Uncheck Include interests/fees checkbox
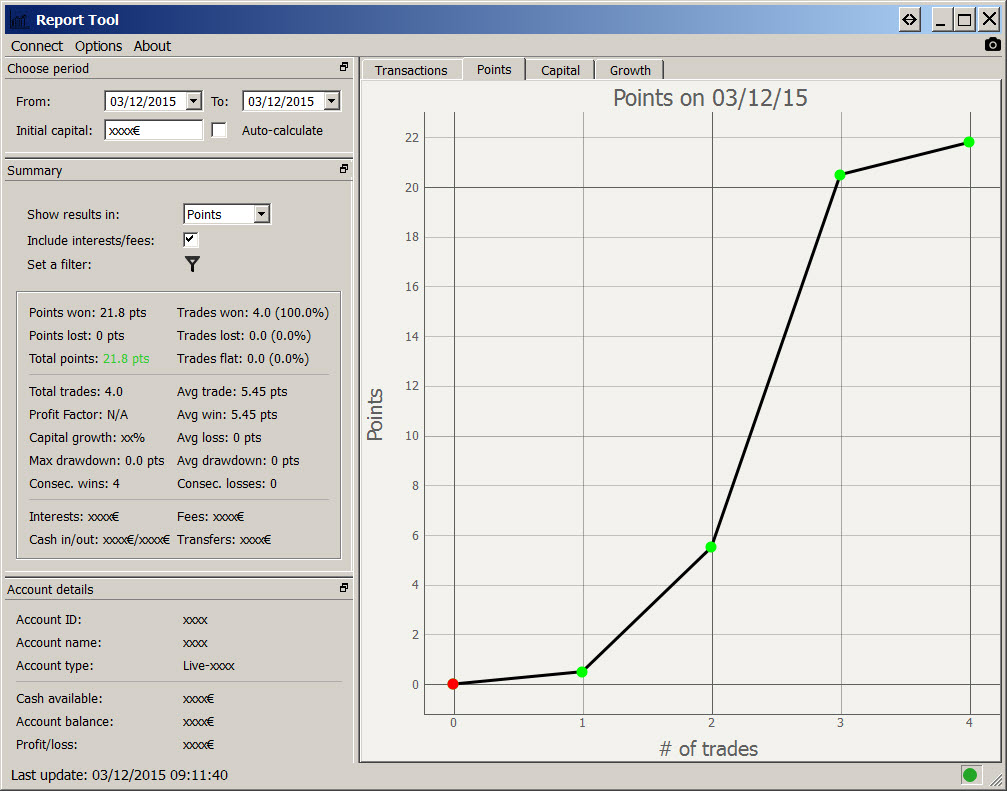Image resolution: width=1007 pixels, height=791 pixels. 190,240
